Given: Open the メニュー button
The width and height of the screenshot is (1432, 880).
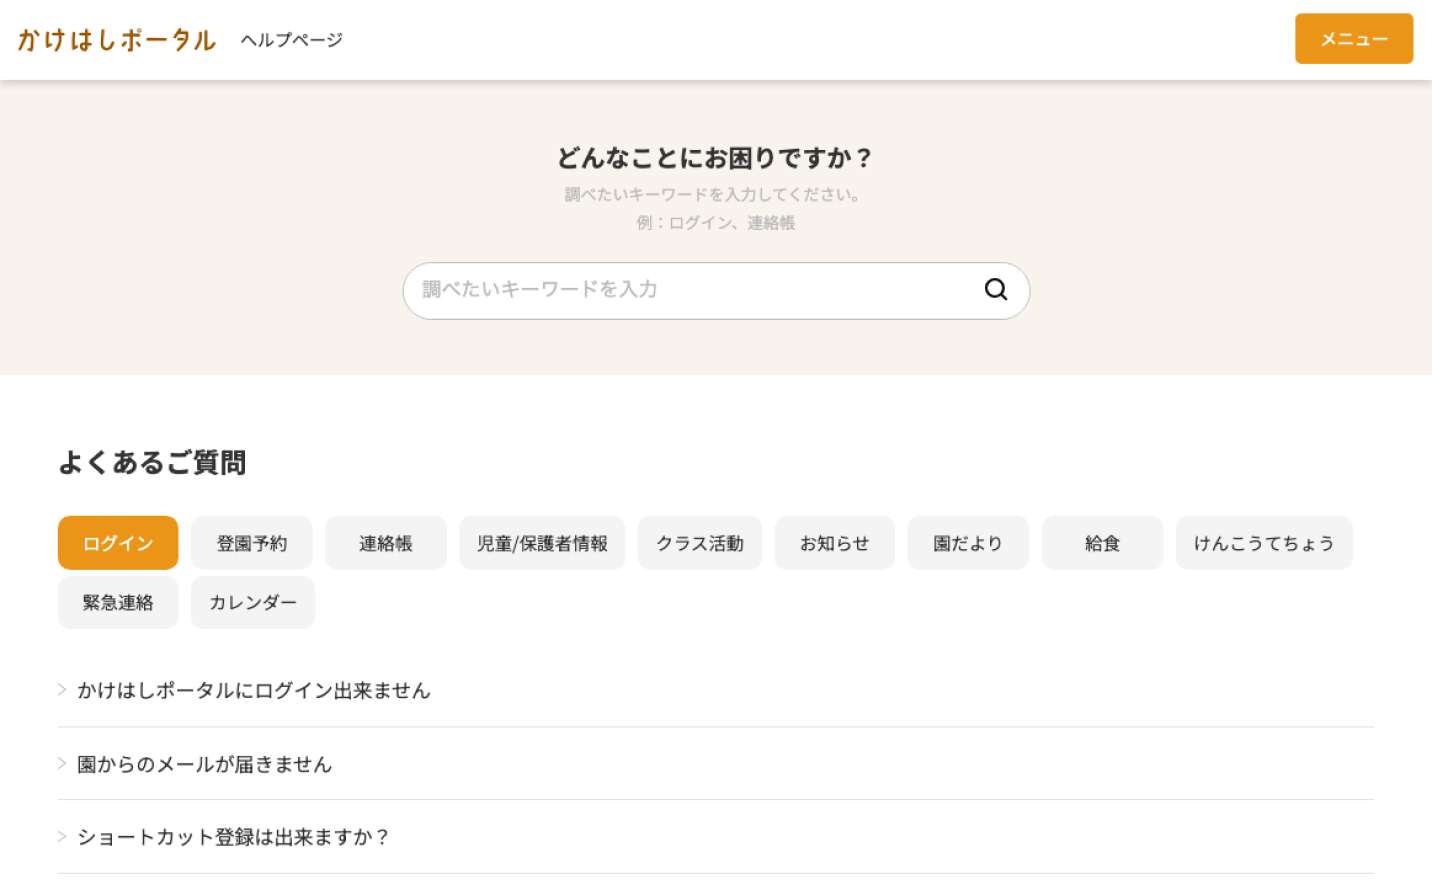Looking at the screenshot, I should [x=1353, y=39].
